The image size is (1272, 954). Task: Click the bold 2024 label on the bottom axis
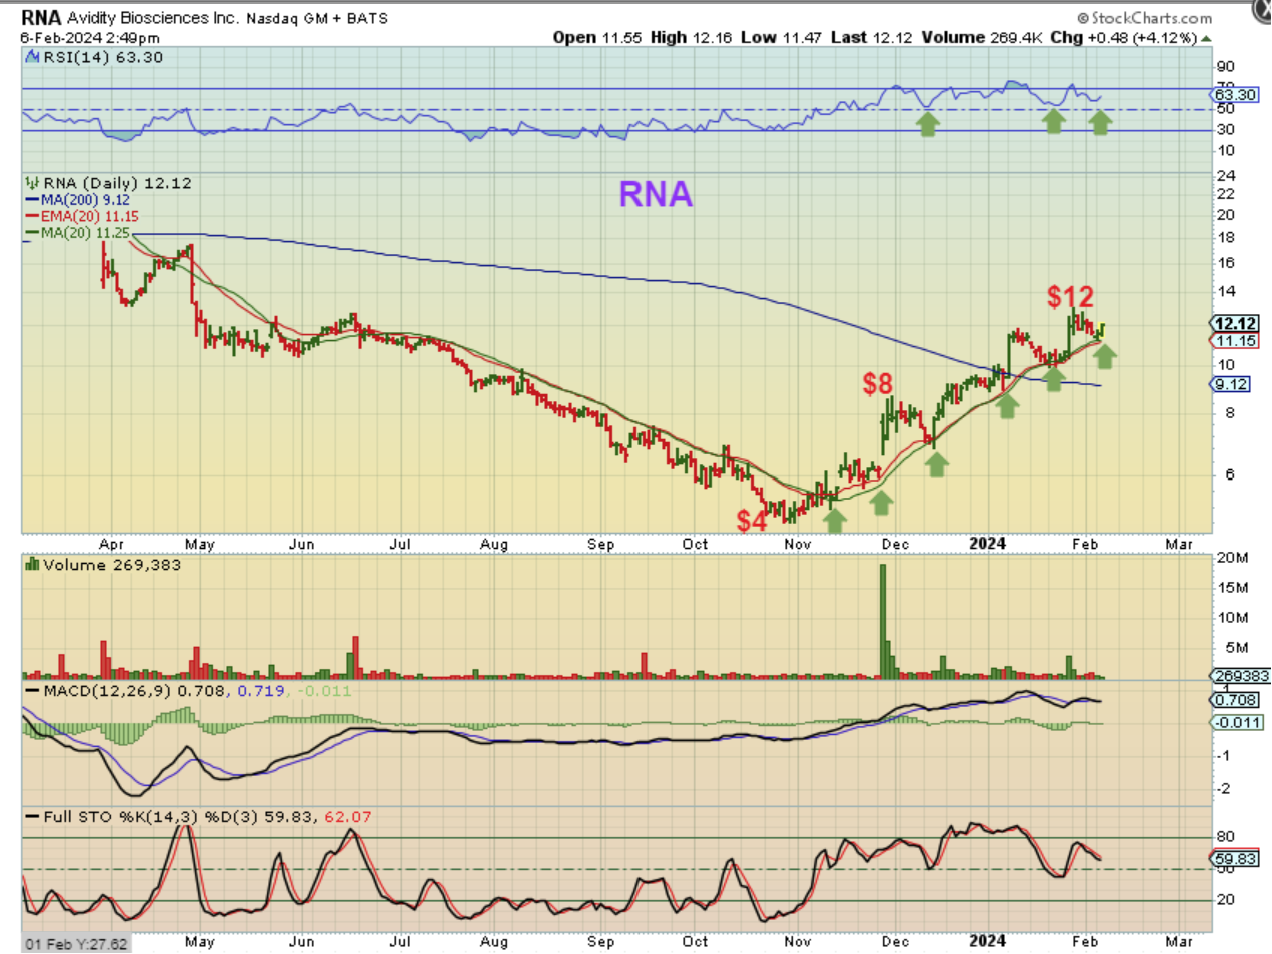point(987,940)
